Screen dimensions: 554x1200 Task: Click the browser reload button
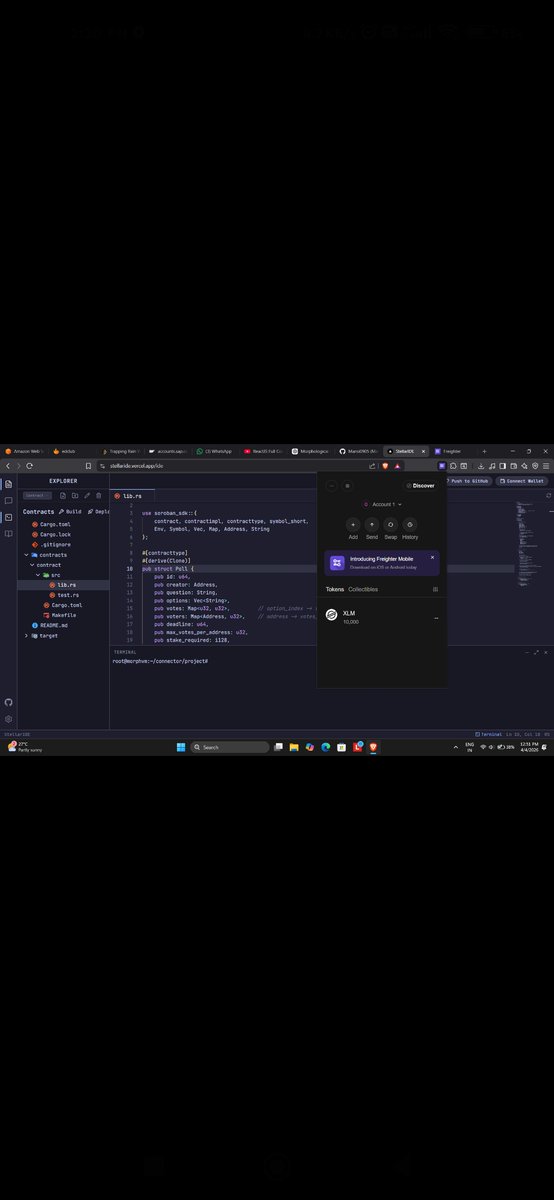tap(29, 466)
